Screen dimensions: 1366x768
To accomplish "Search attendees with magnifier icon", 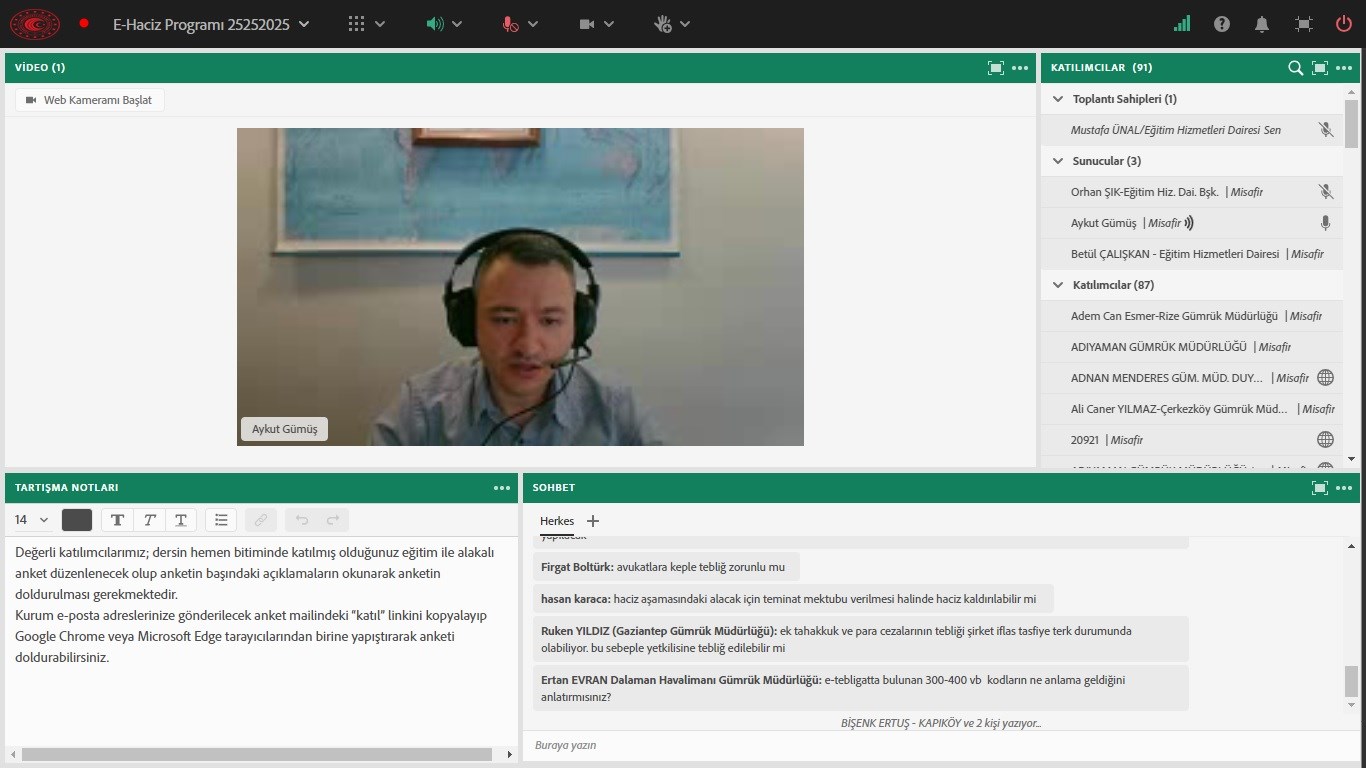I will coord(1295,68).
